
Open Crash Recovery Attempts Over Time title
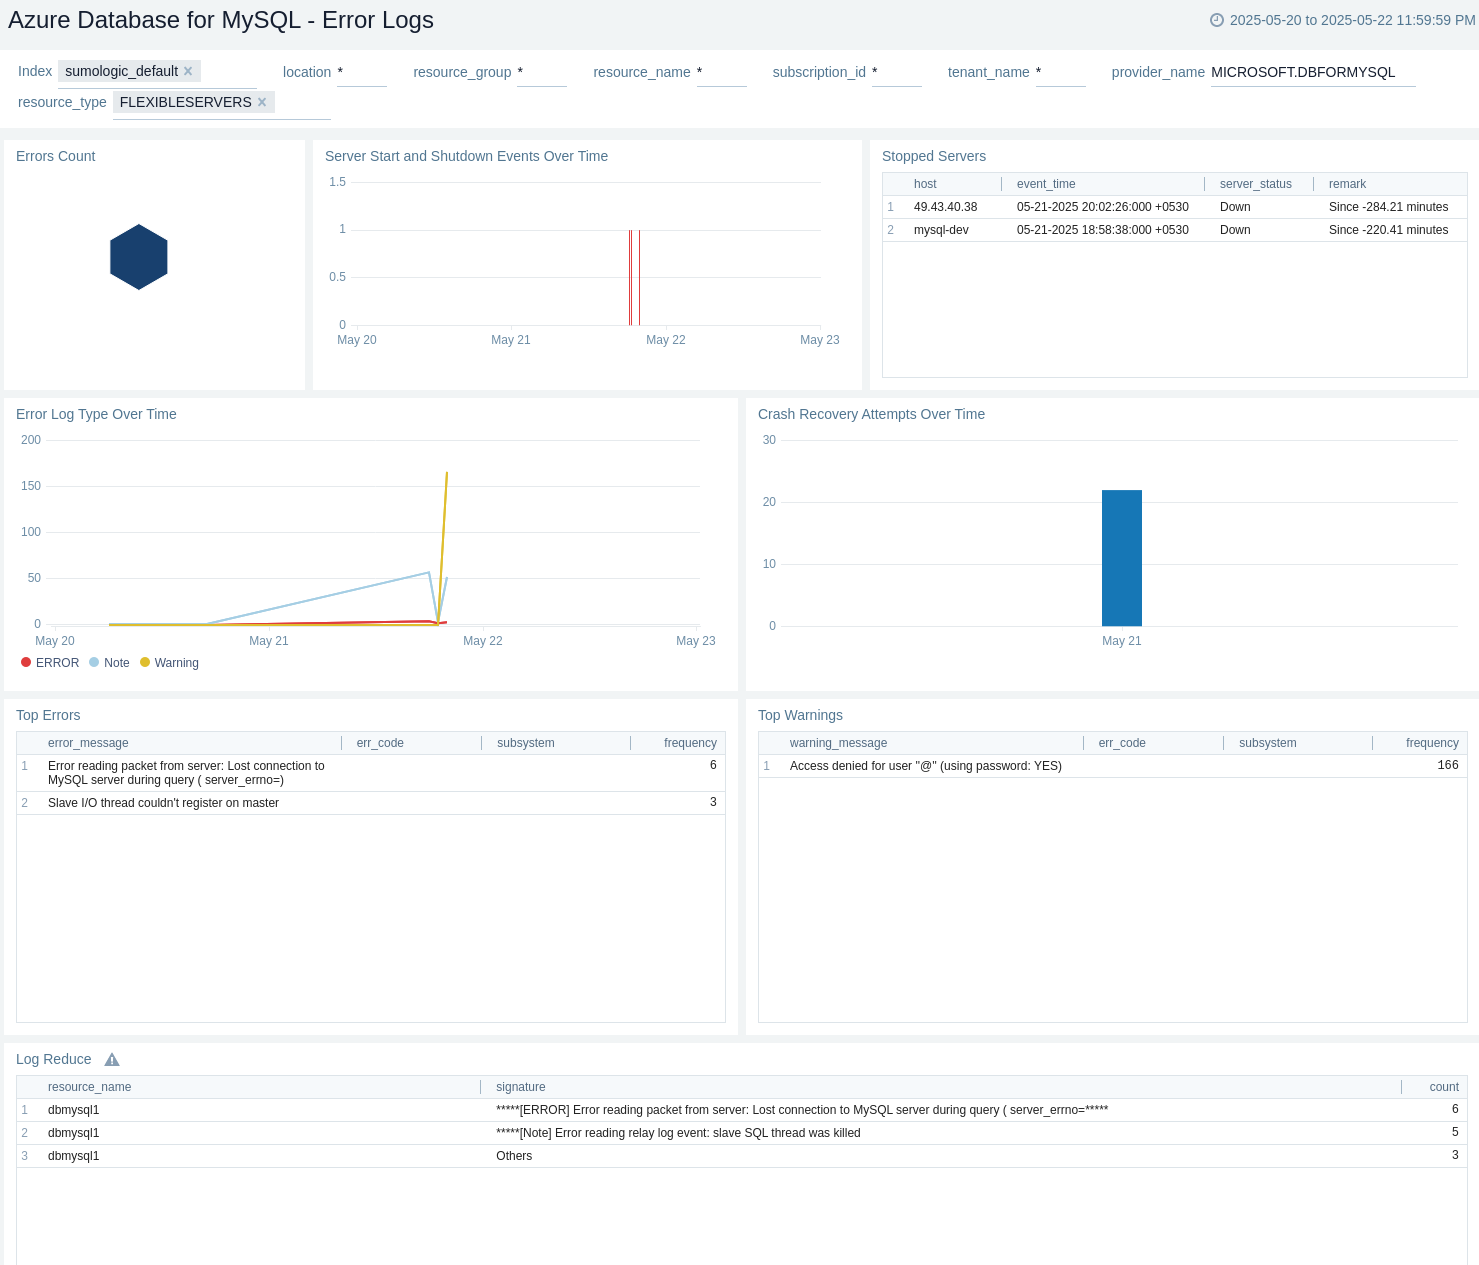[x=871, y=414]
